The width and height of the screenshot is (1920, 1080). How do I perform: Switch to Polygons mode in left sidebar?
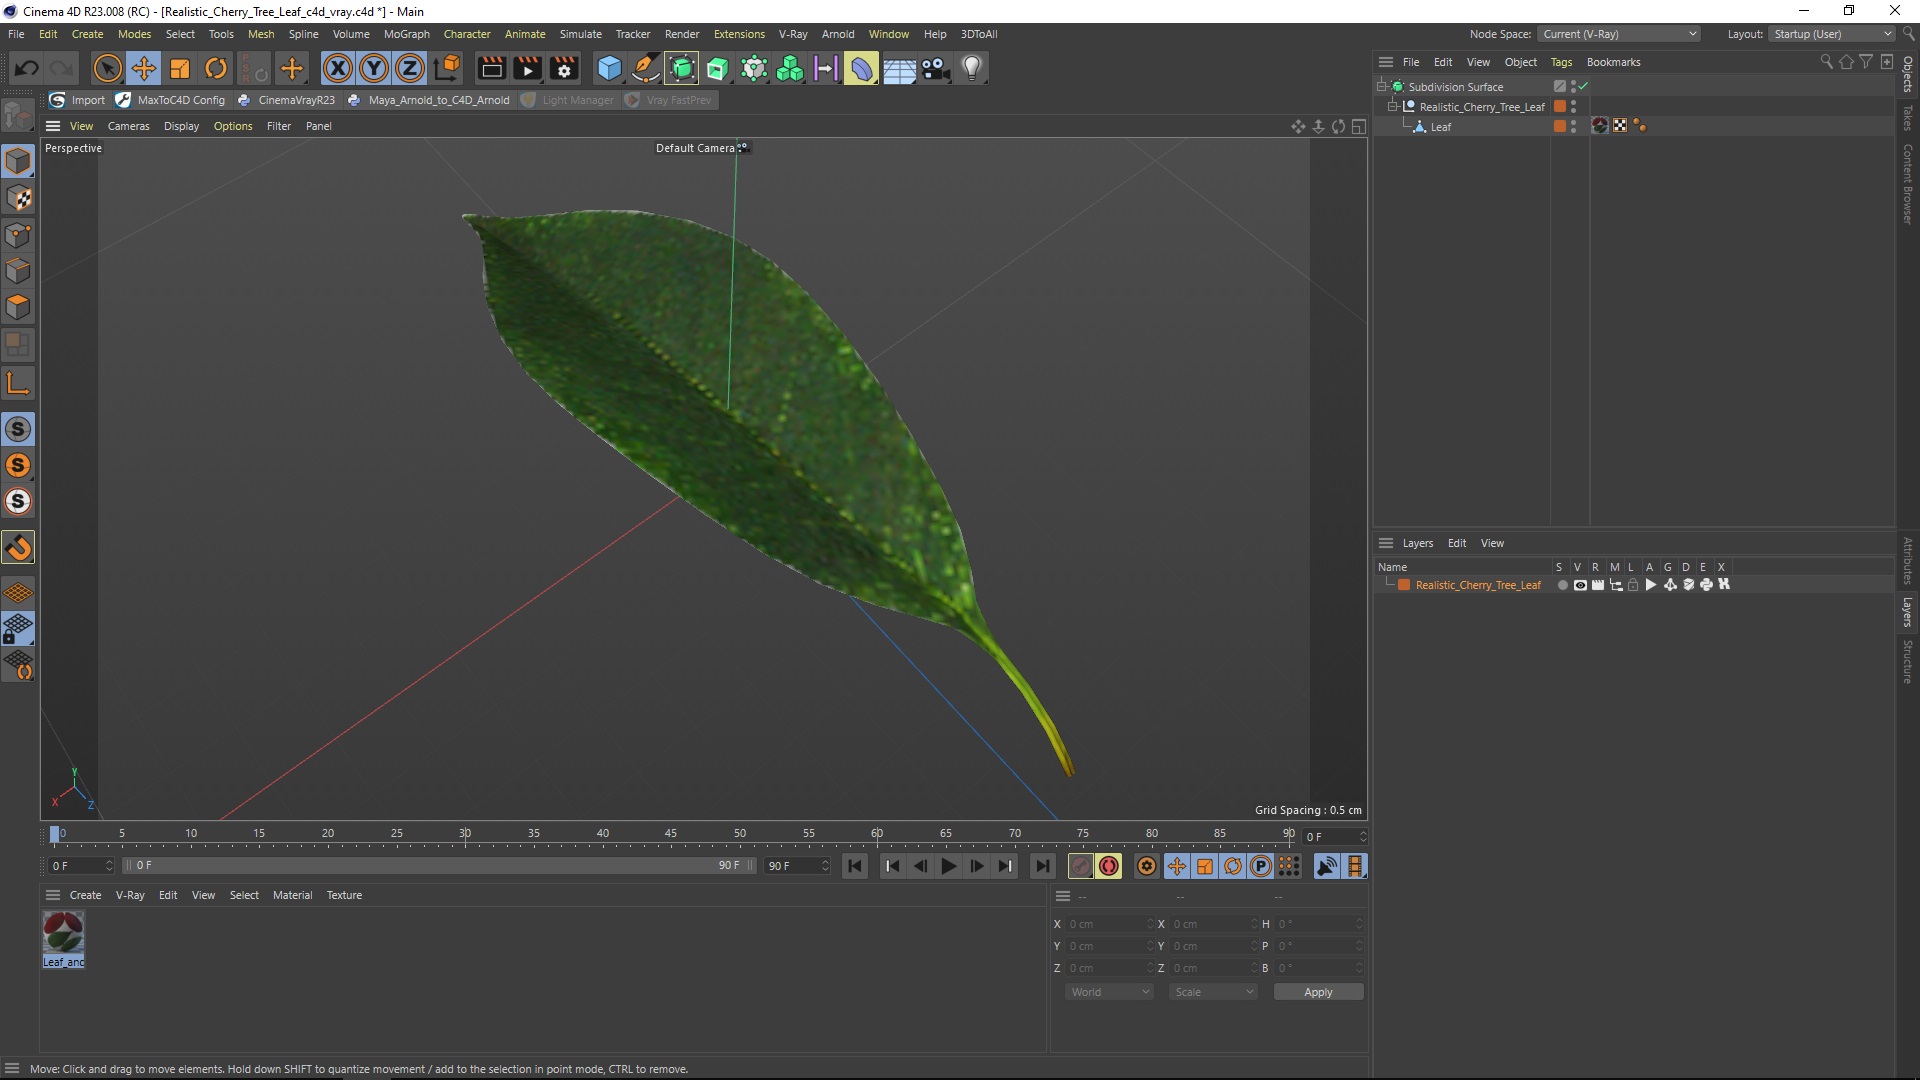point(18,307)
